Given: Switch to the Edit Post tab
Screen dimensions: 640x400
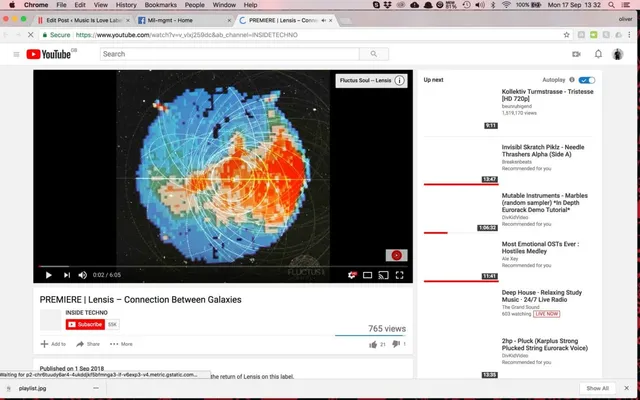Looking at the screenshot, I should pos(84,20).
